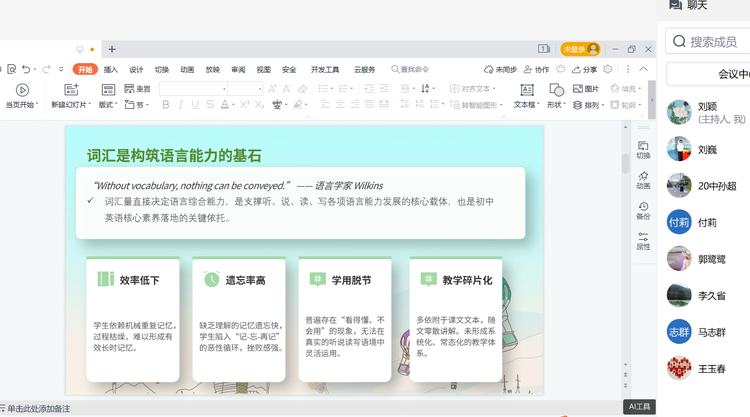Open the quick access customize arrow
Image resolution: width=750 pixels, height=417 pixels.
point(61,69)
